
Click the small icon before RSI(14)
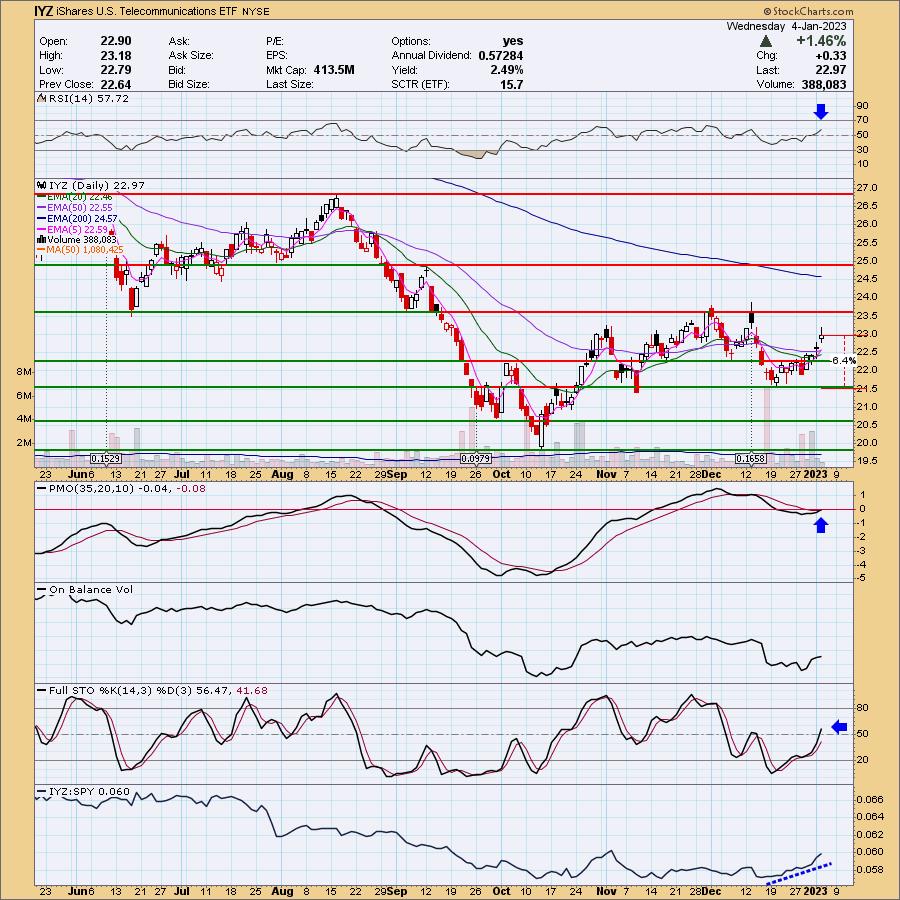[x=41, y=99]
